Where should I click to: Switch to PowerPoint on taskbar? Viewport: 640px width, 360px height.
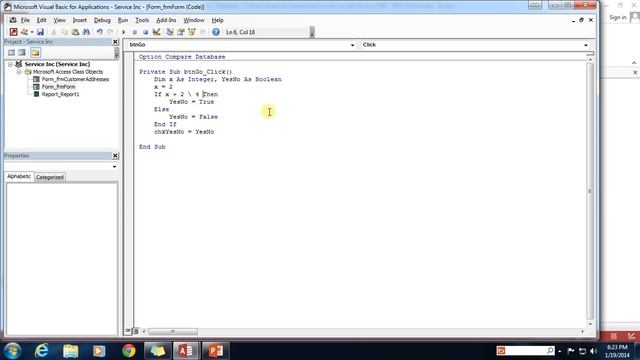[x=216, y=351]
